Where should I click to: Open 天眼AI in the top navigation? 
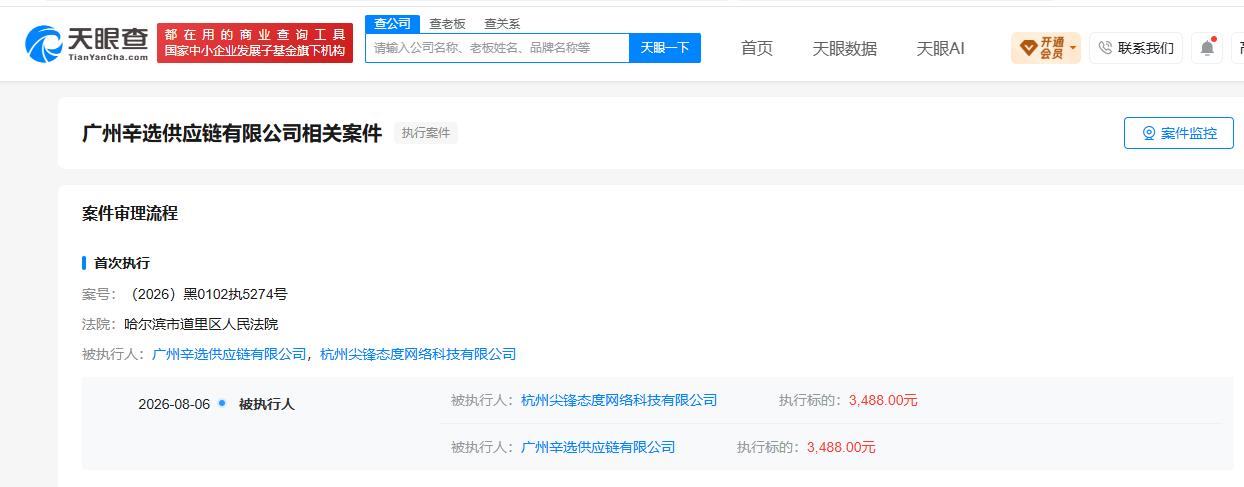pos(940,48)
